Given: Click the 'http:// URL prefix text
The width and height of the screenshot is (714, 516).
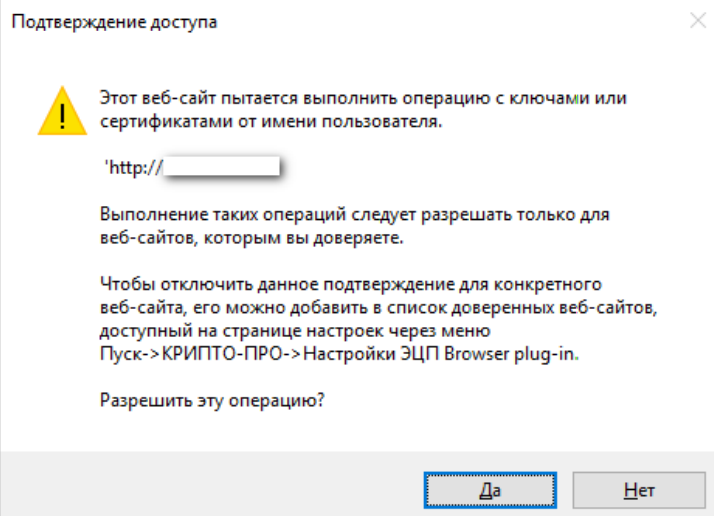Looking at the screenshot, I should tap(133, 168).
